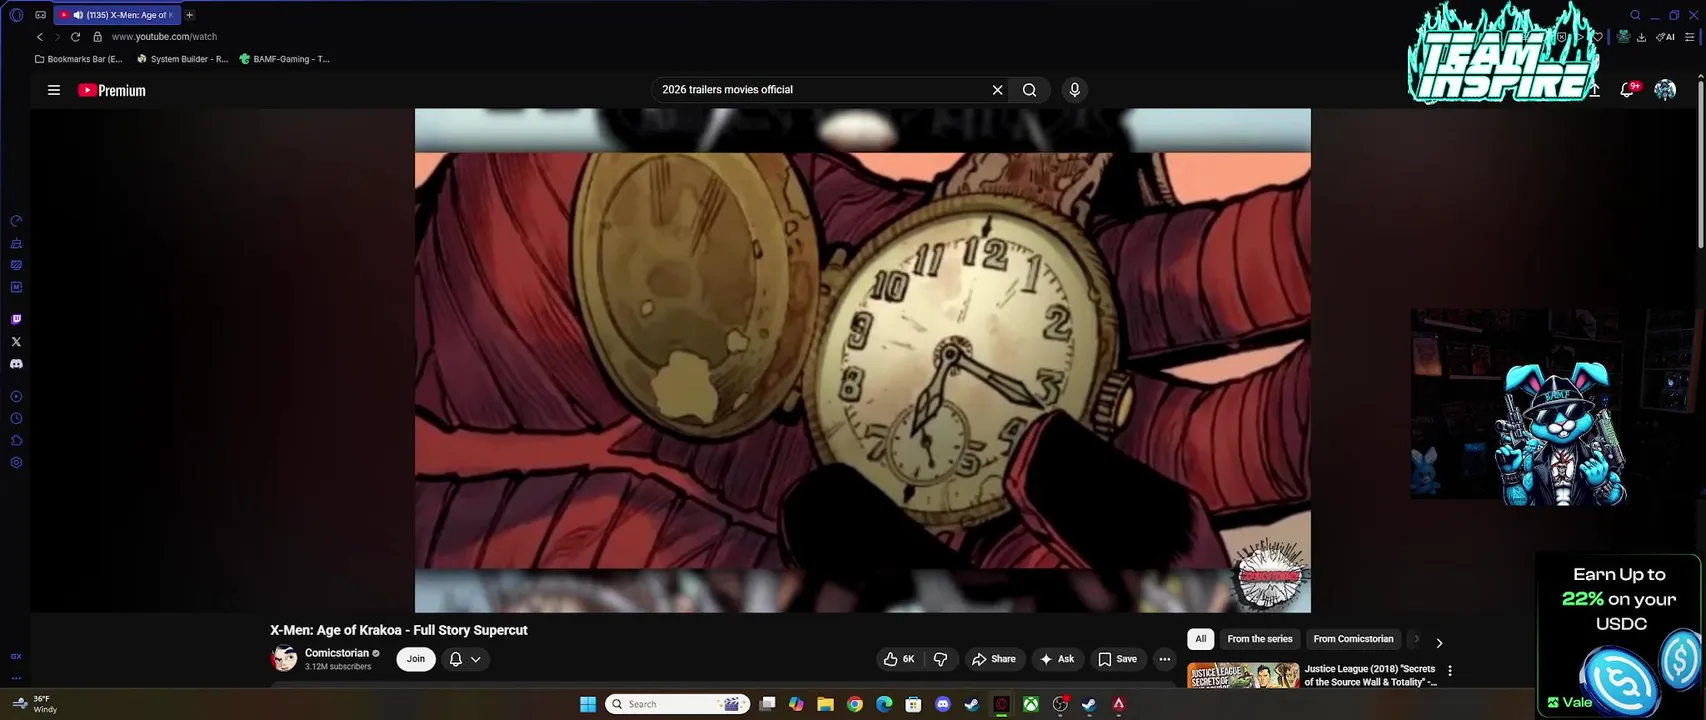Image resolution: width=1706 pixels, height=720 pixels.
Task: Go to YouTube Premium home logo
Action: [112, 90]
